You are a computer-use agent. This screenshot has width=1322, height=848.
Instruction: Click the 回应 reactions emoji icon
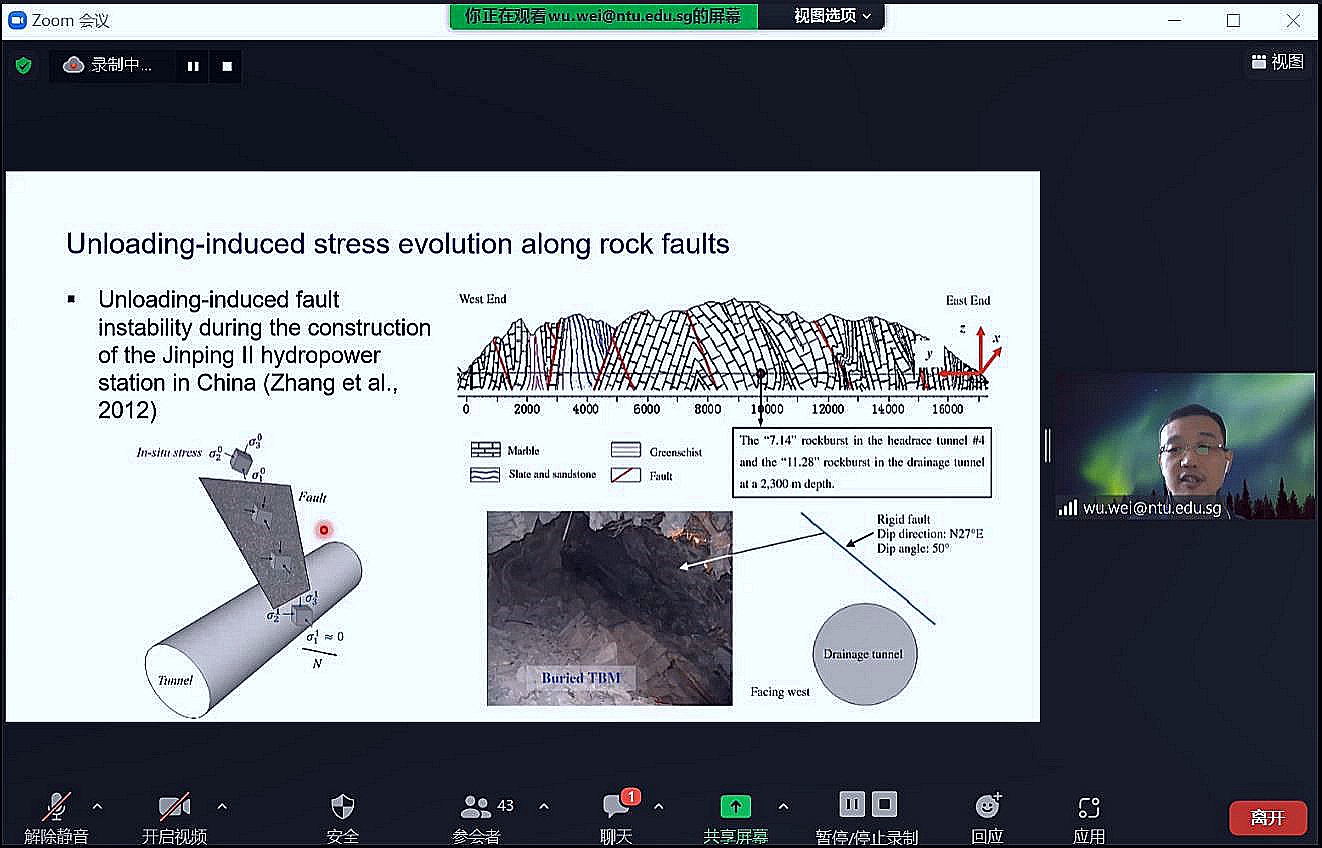click(987, 807)
